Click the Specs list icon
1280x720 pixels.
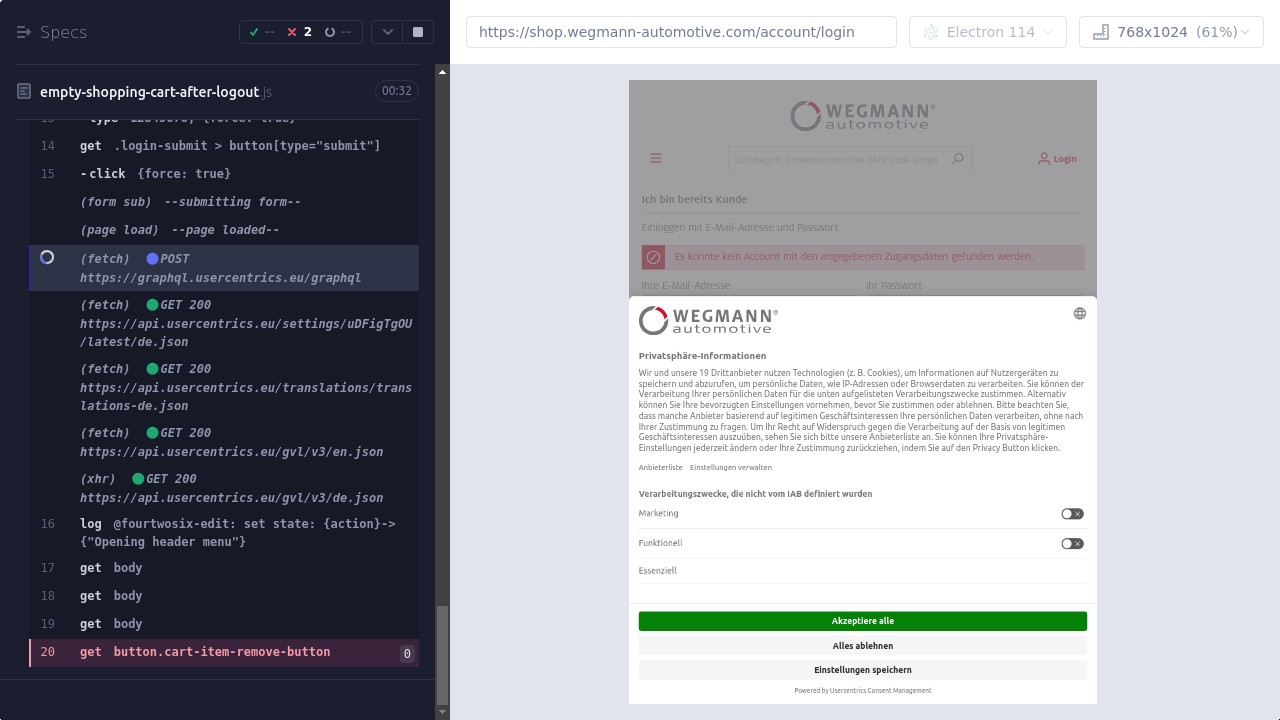click(x=24, y=32)
